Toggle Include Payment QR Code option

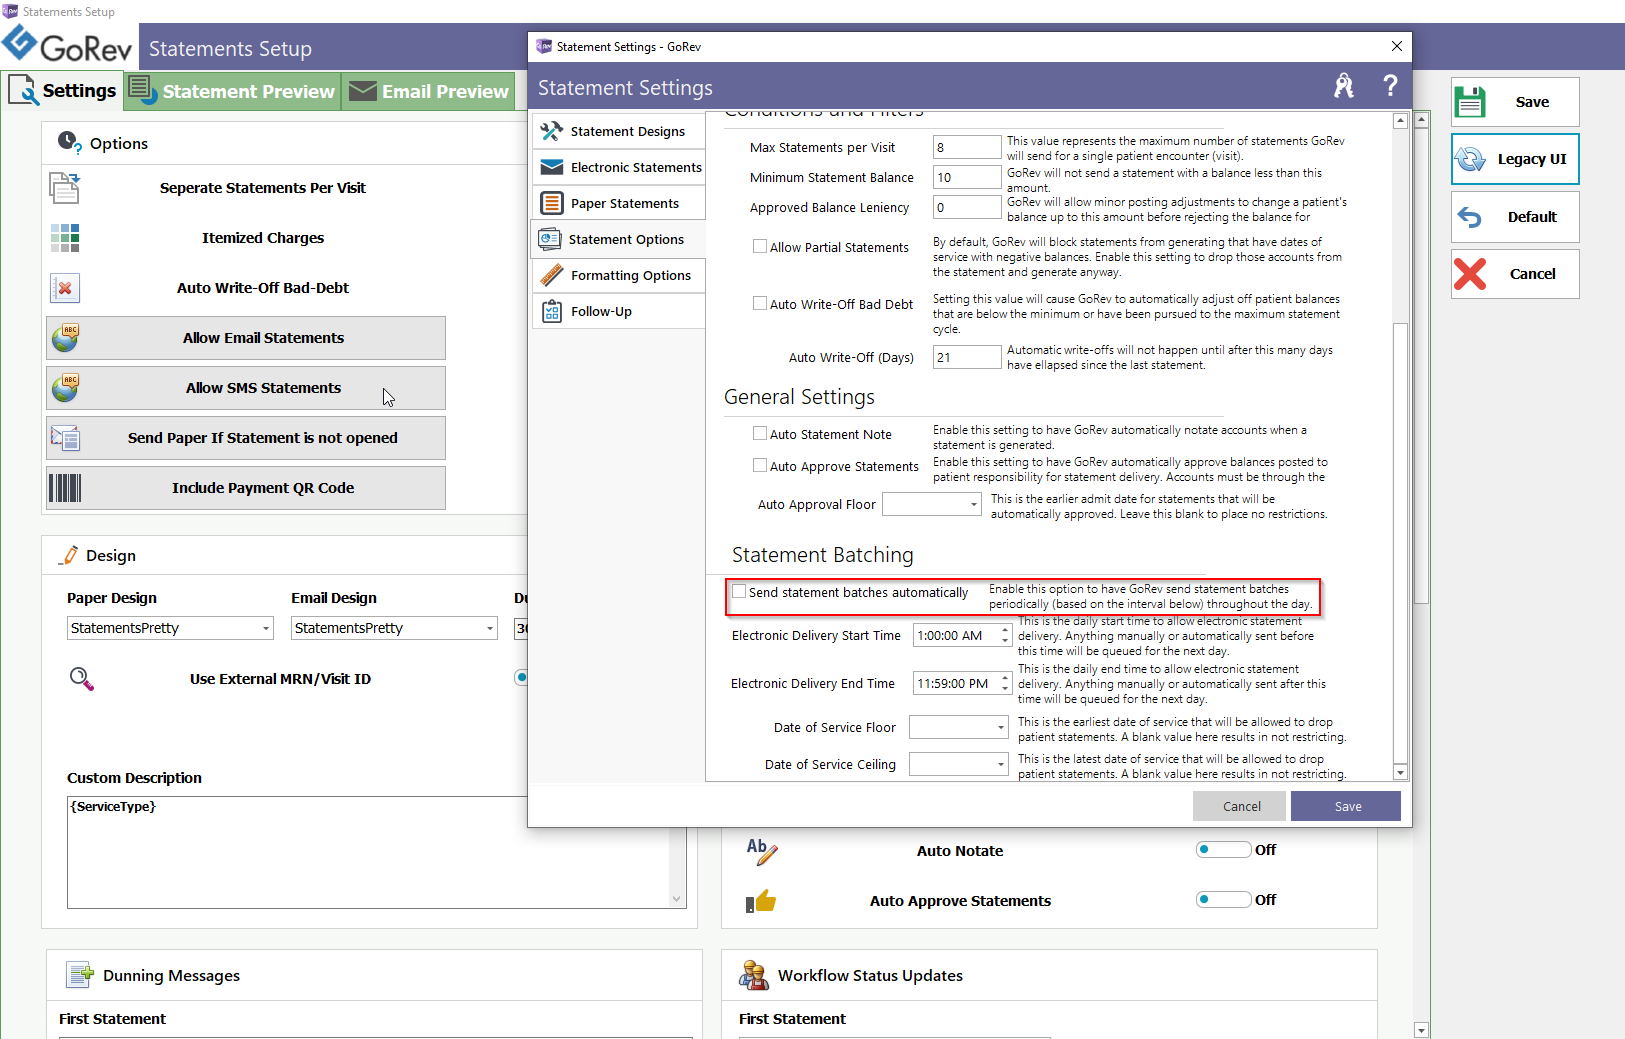(246, 488)
